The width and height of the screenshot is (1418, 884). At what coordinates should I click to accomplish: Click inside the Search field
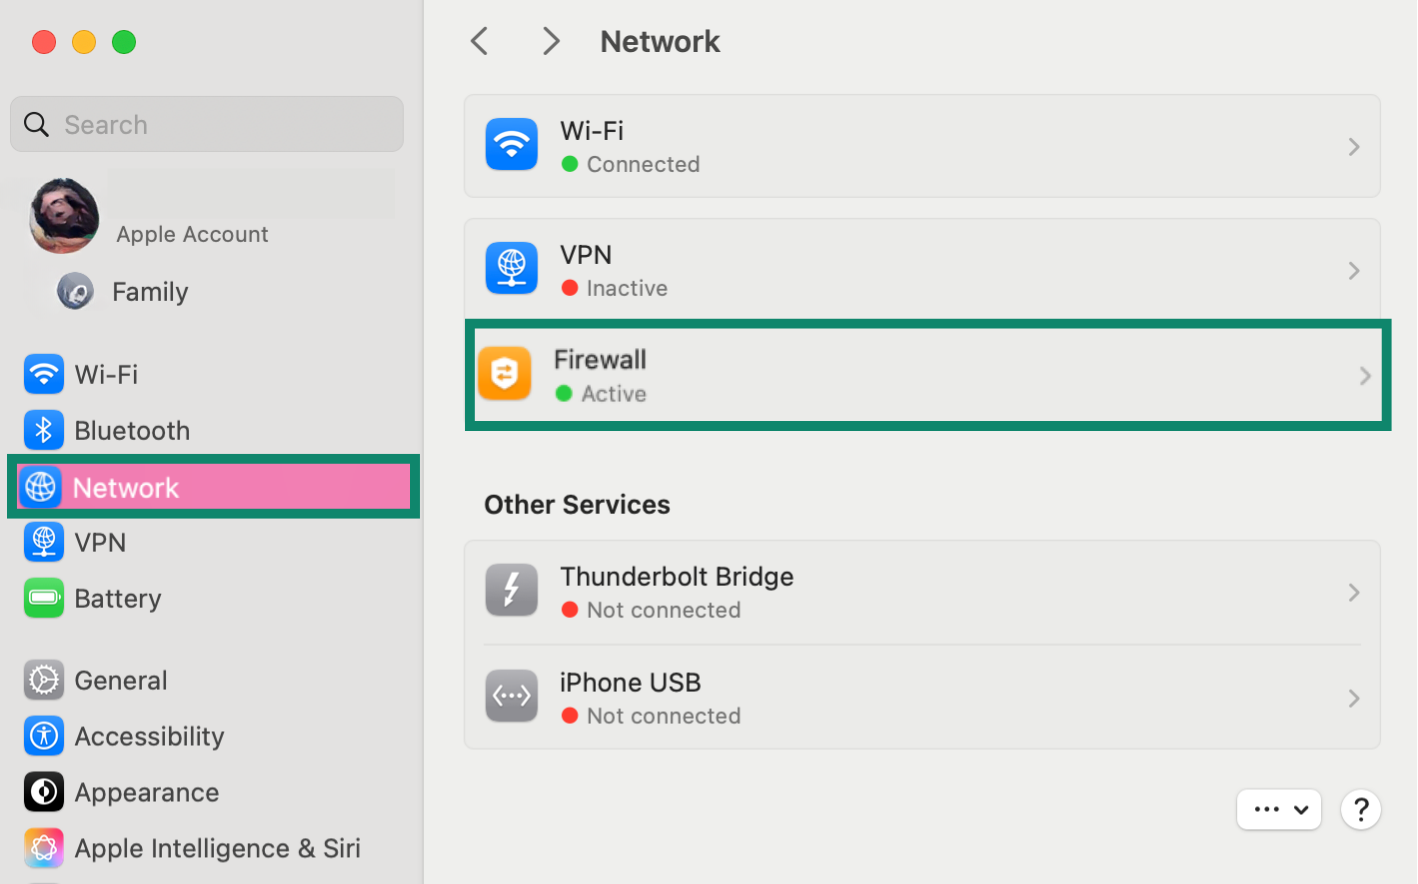[x=207, y=124]
